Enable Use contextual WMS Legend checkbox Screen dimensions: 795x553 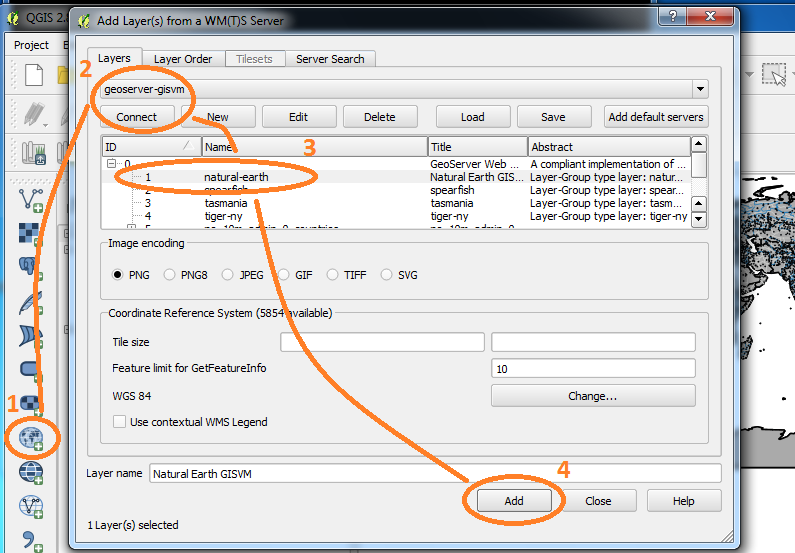(120, 422)
